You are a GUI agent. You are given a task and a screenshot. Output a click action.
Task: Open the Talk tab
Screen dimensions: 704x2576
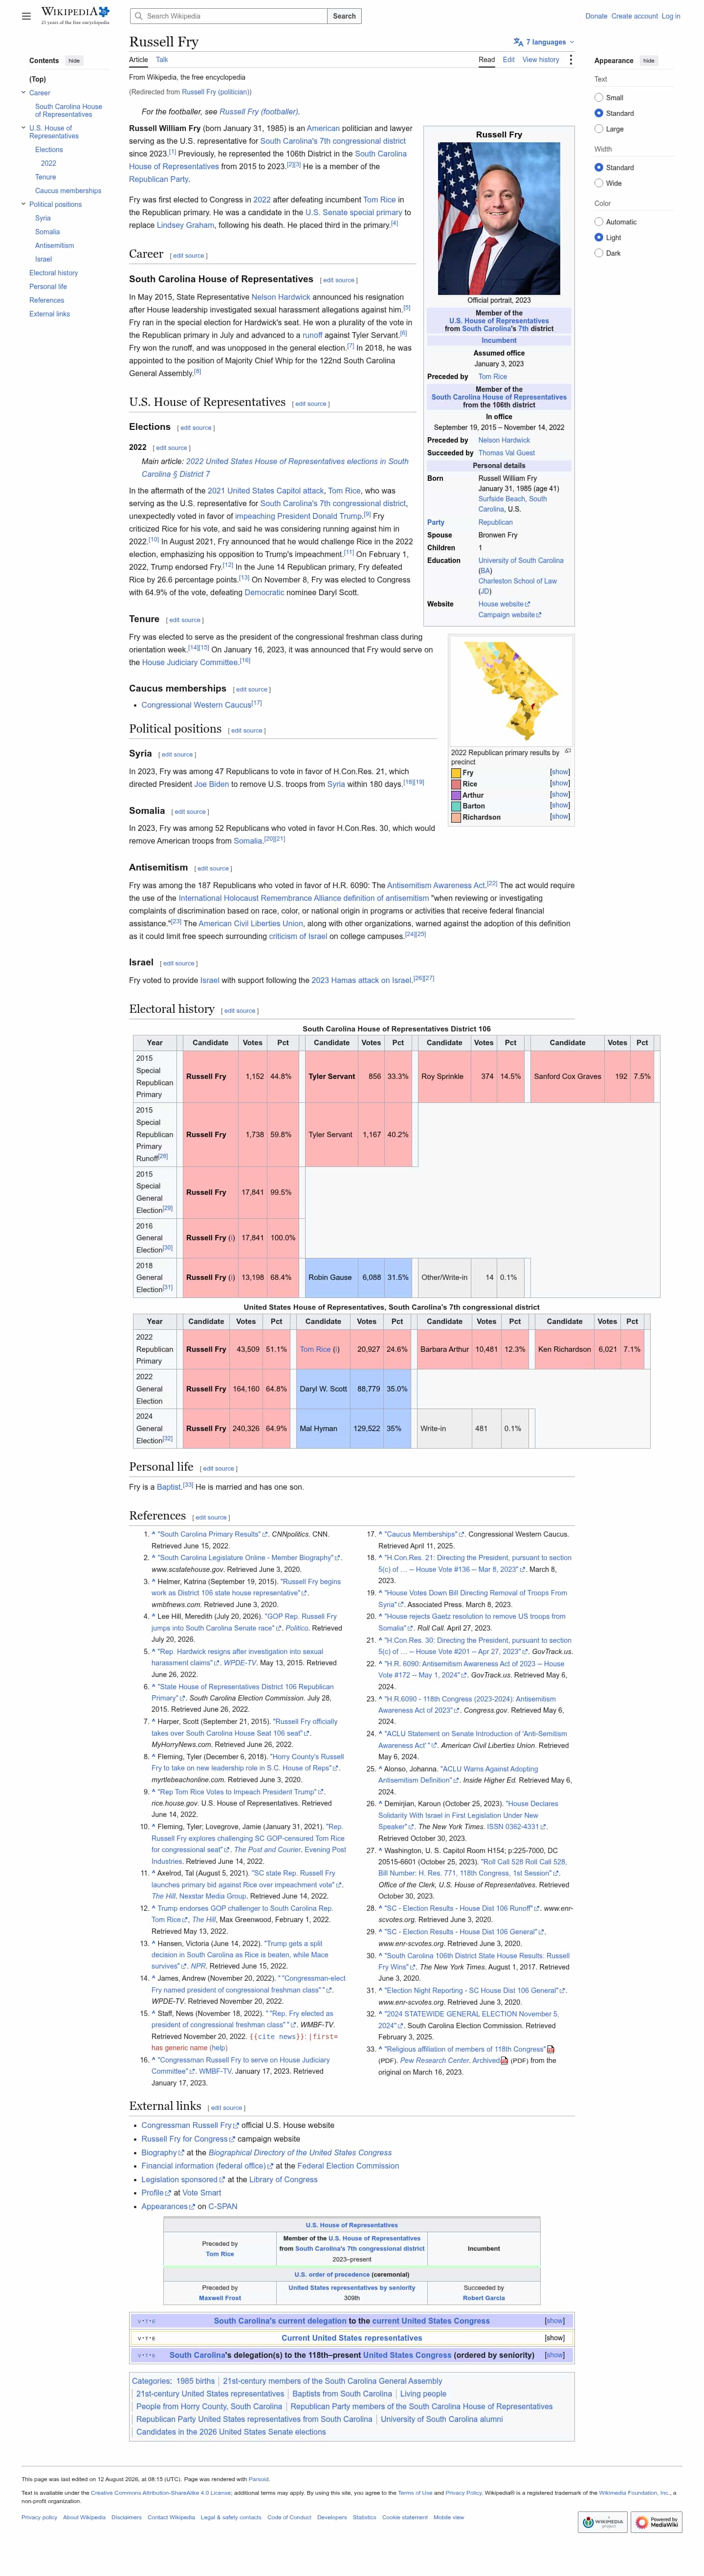click(162, 60)
